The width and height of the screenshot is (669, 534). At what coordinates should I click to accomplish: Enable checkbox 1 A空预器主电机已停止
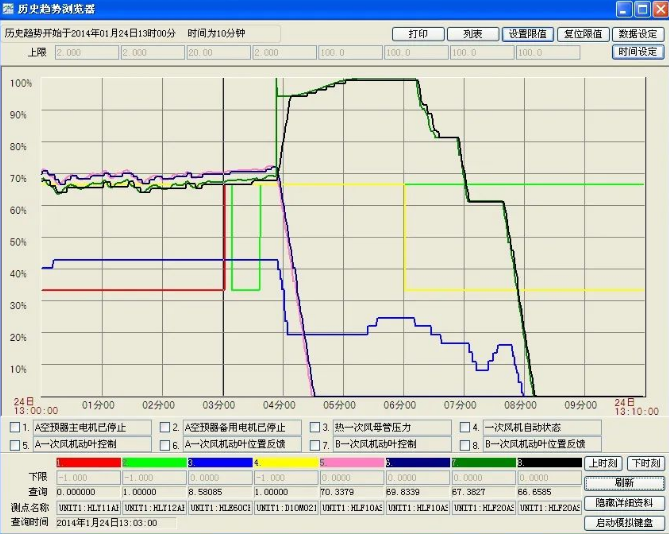click(x=15, y=428)
